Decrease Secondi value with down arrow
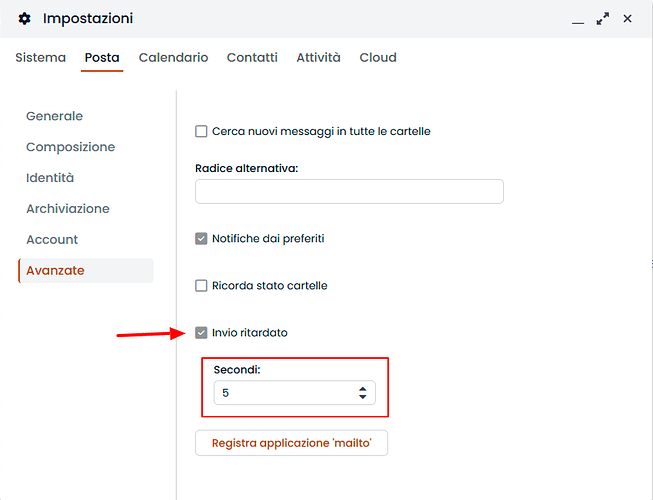The width and height of the screenshot is (653, 500). pyautogui.click(x=362, y=398)
